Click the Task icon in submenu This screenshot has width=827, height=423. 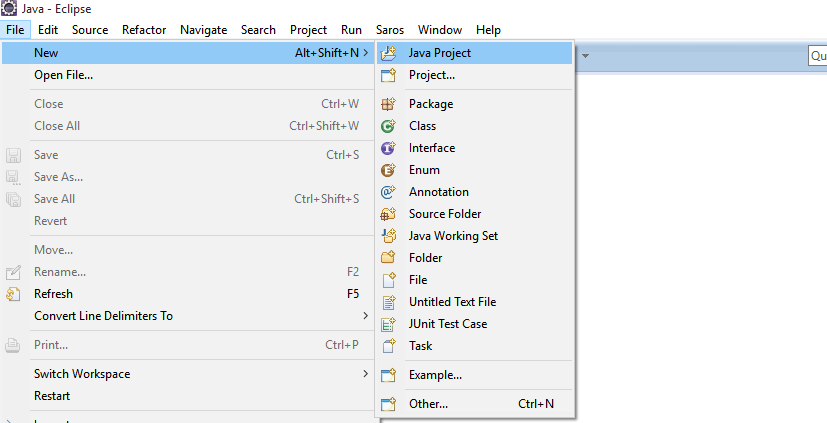tap(388, 346)
